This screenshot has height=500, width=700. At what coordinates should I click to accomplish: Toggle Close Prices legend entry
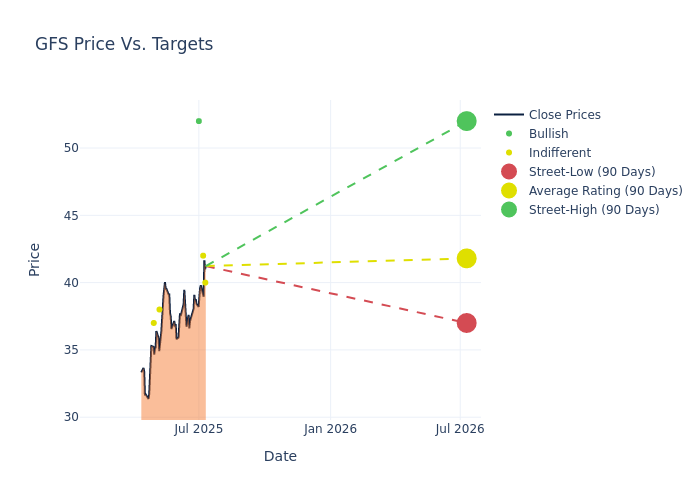[x=547, y=115]
